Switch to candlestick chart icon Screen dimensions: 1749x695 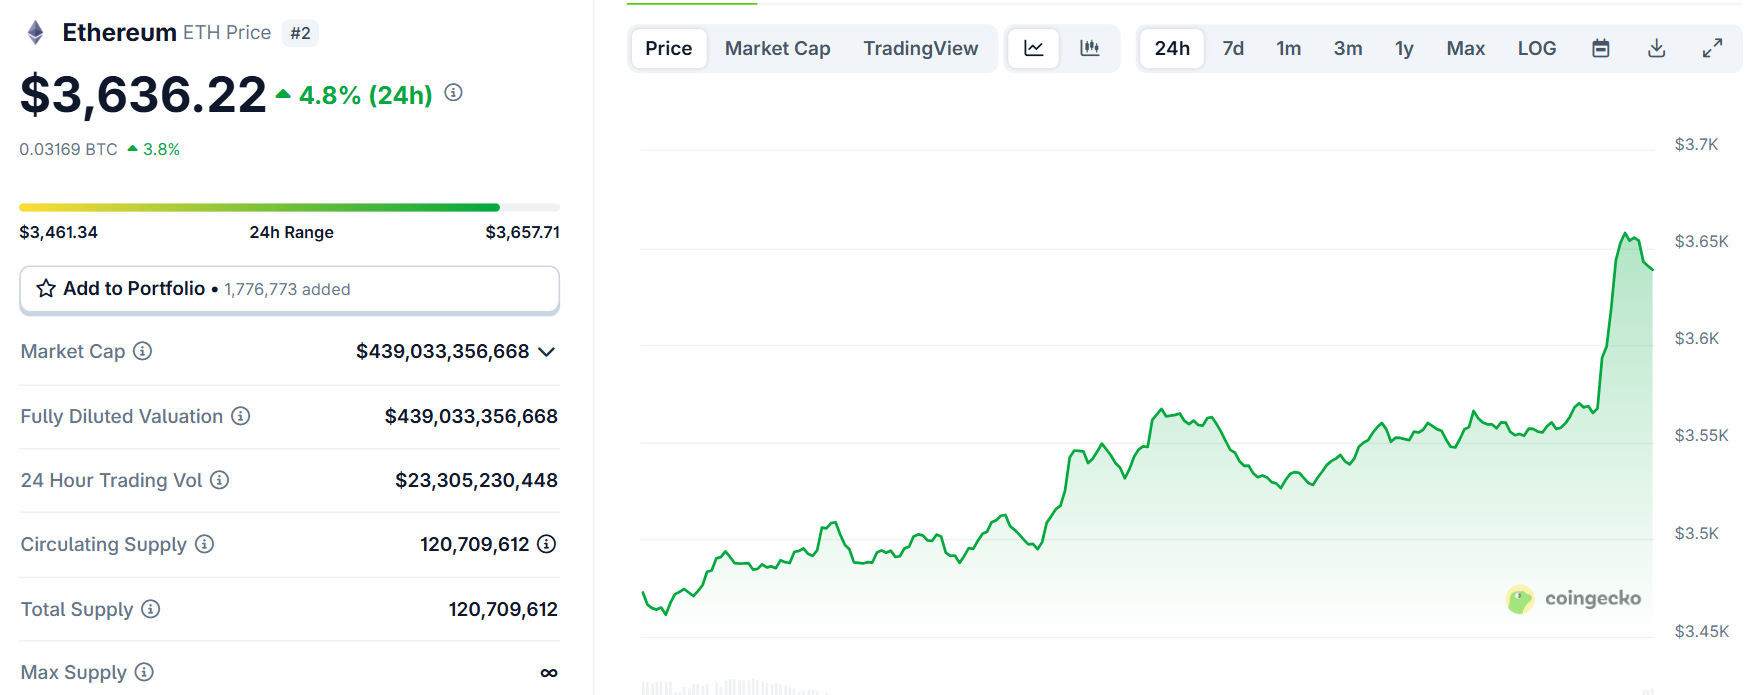pos(1090,48)
